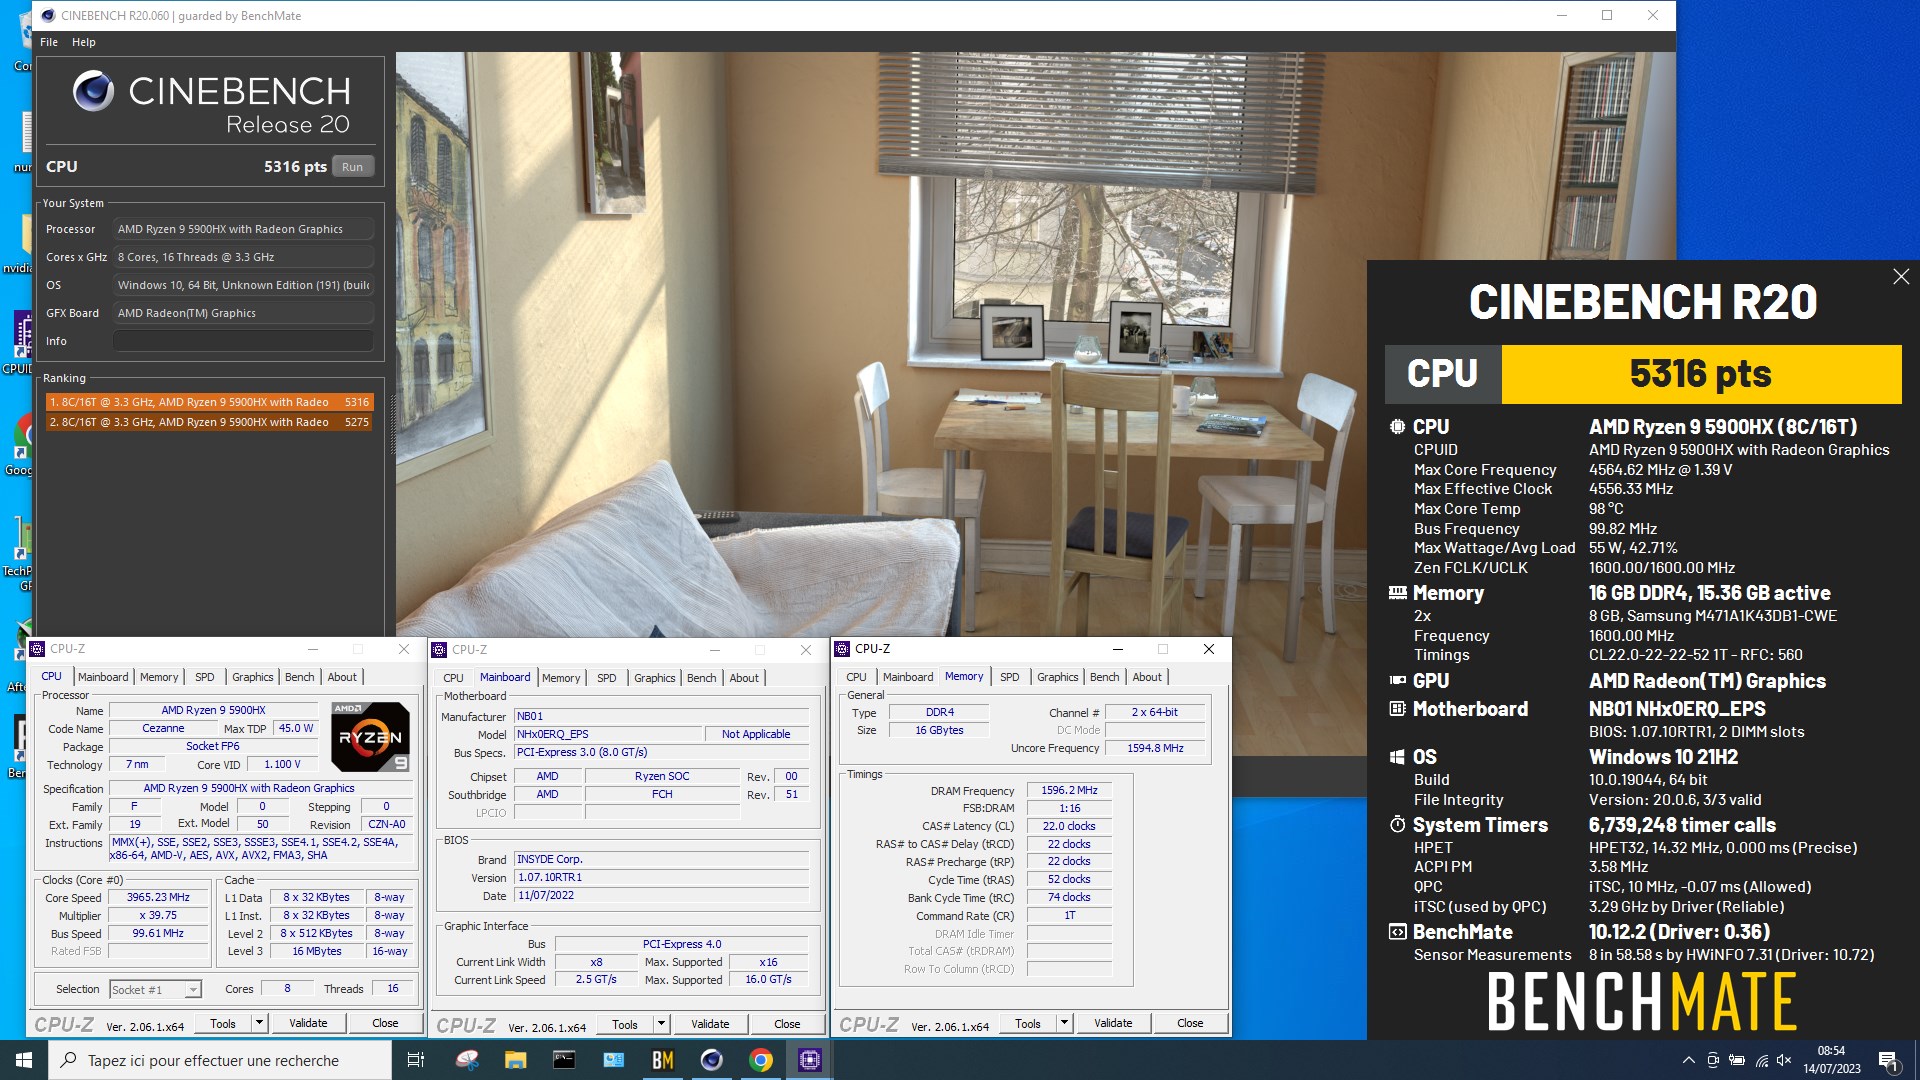Viewport: 1920px width, 1080px height.
Task: Expand Tools dropdown arrow in middle CPU-Z
Action: point(661,1024)
